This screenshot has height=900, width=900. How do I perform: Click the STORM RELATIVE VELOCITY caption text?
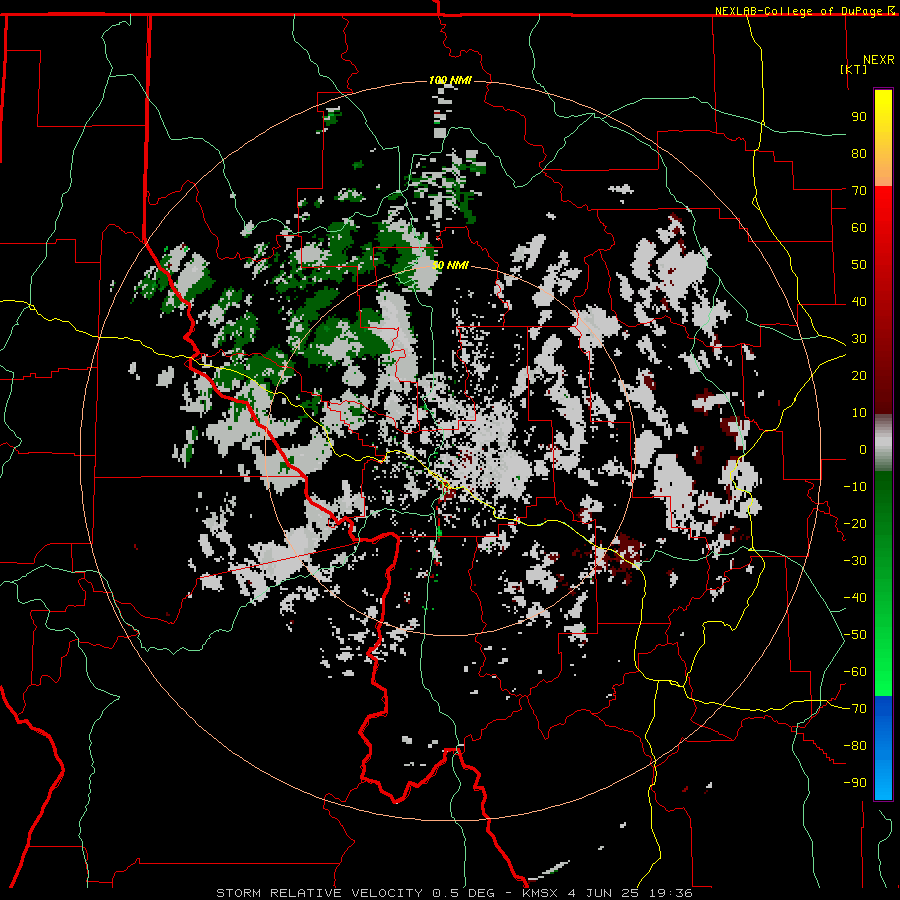pyautogui.click(x=319, y=893)
